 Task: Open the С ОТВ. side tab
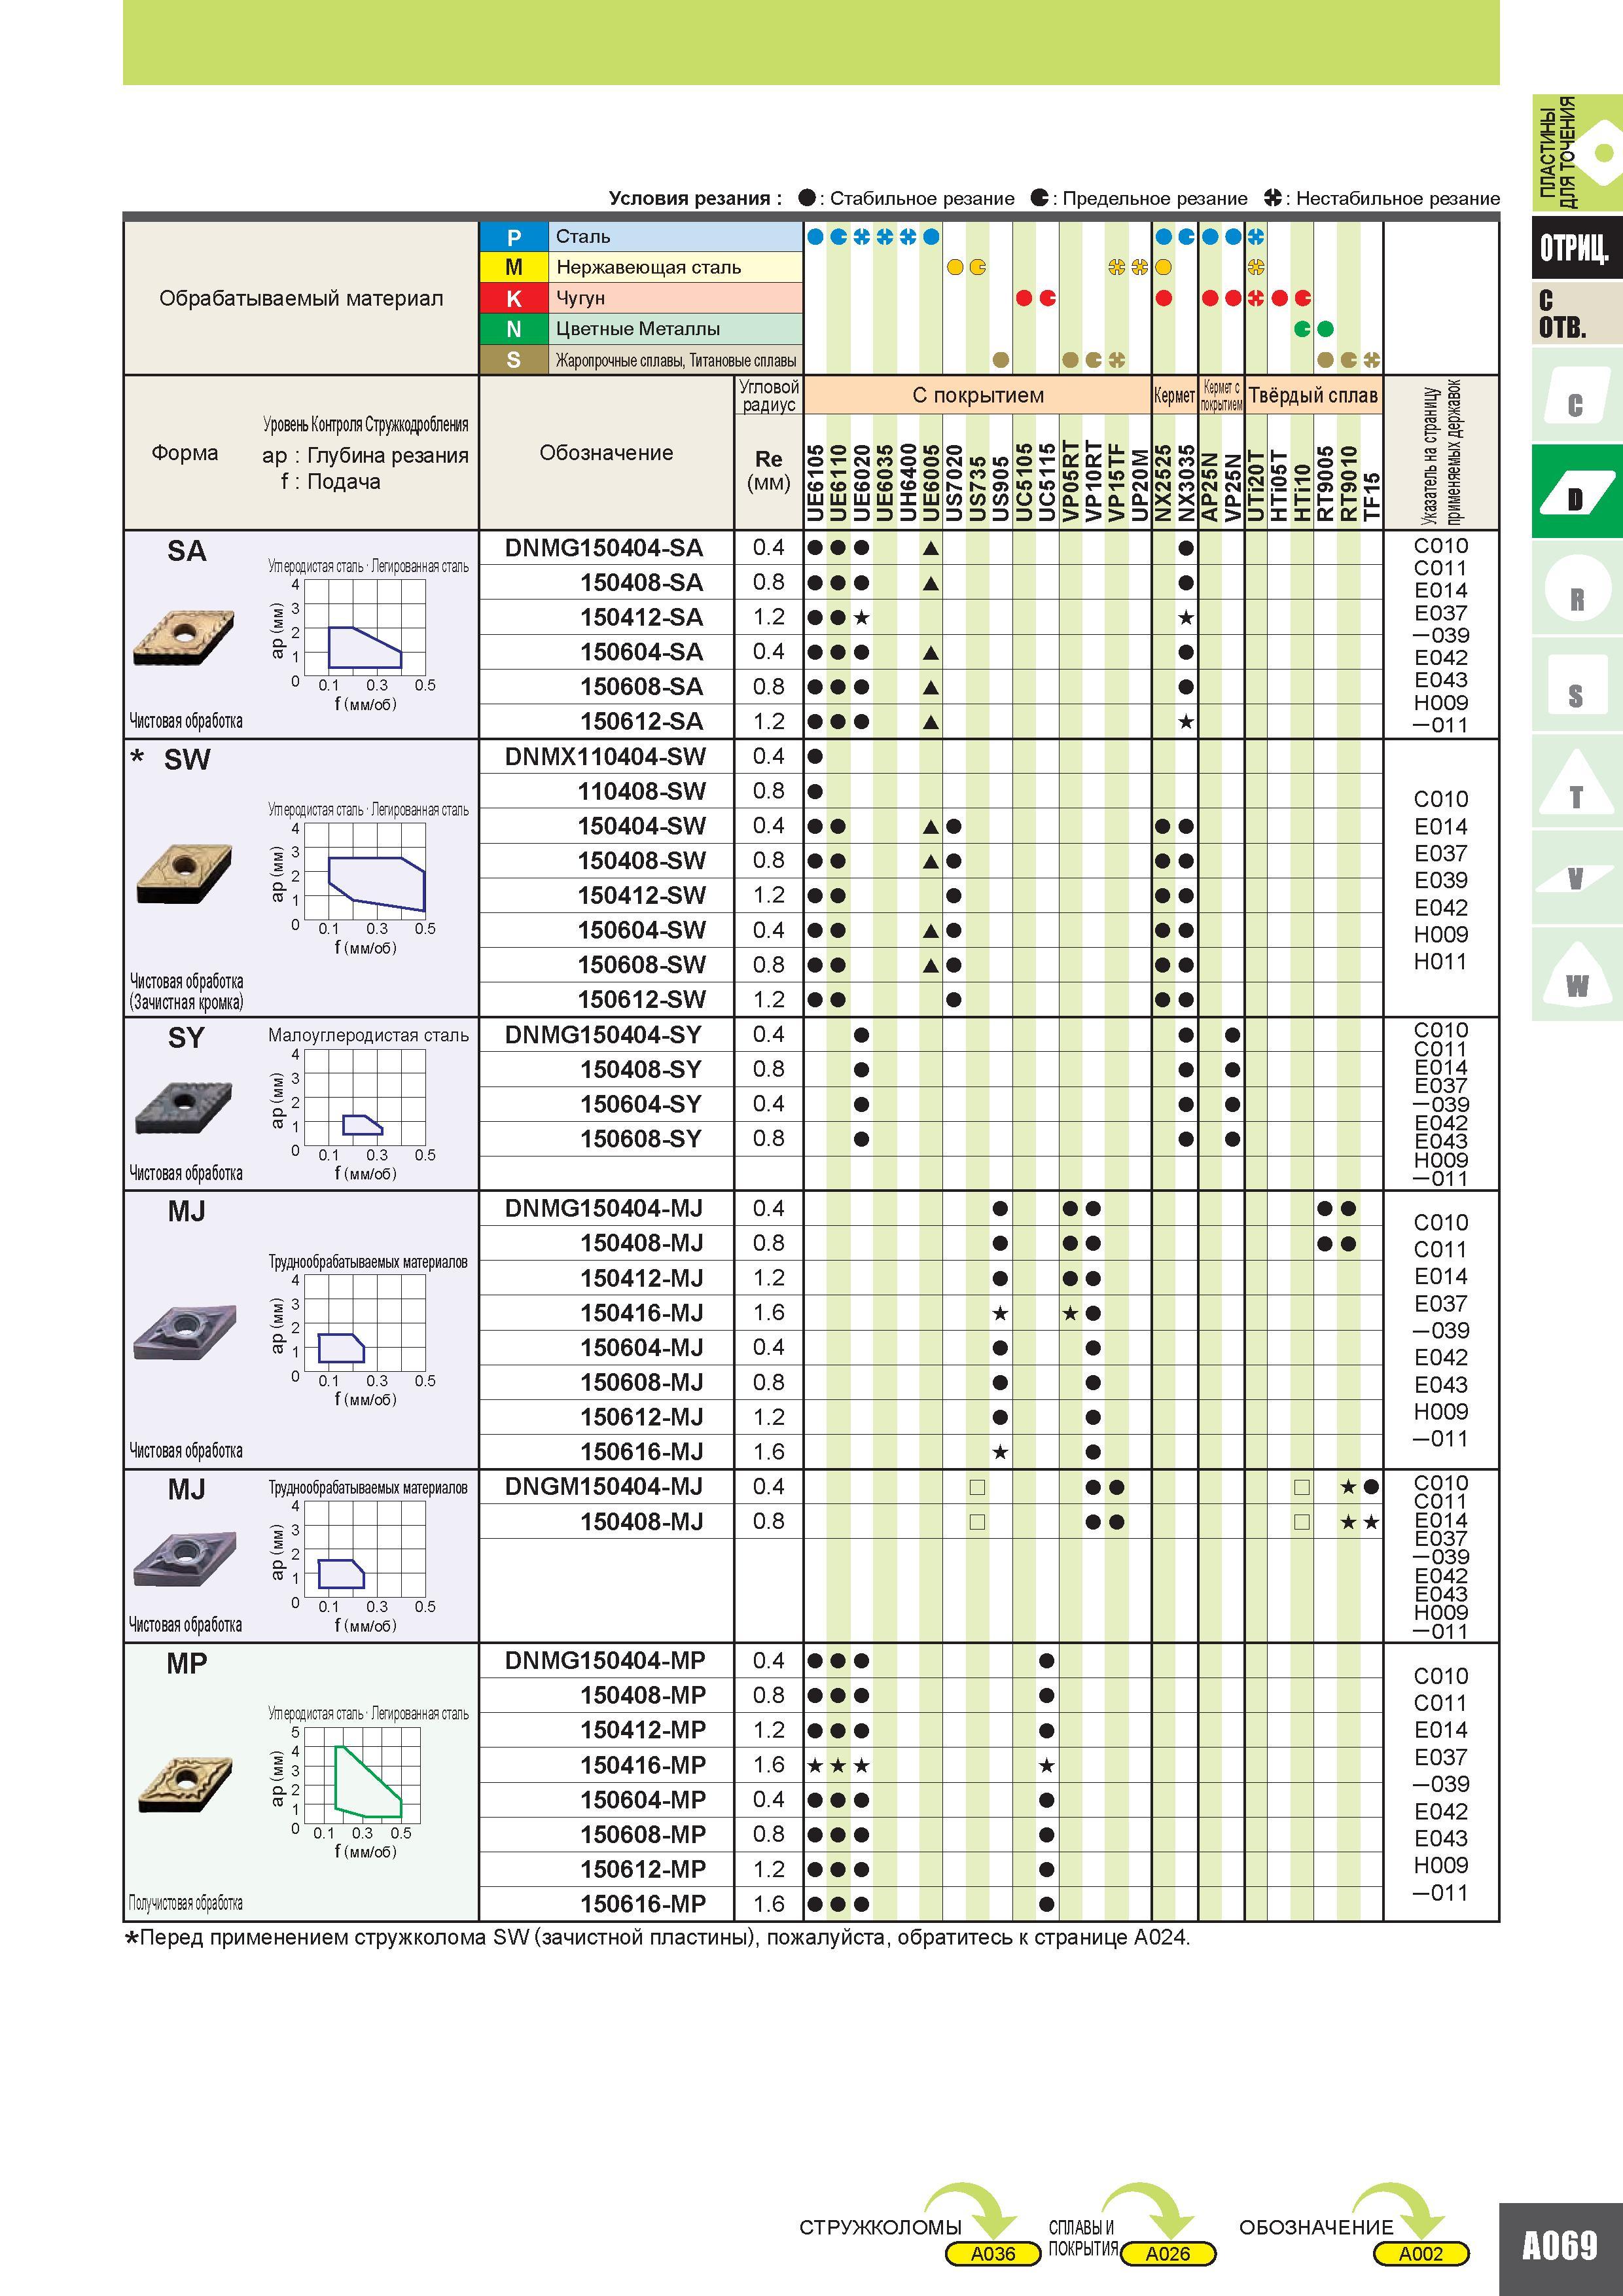click(1576, 314)
